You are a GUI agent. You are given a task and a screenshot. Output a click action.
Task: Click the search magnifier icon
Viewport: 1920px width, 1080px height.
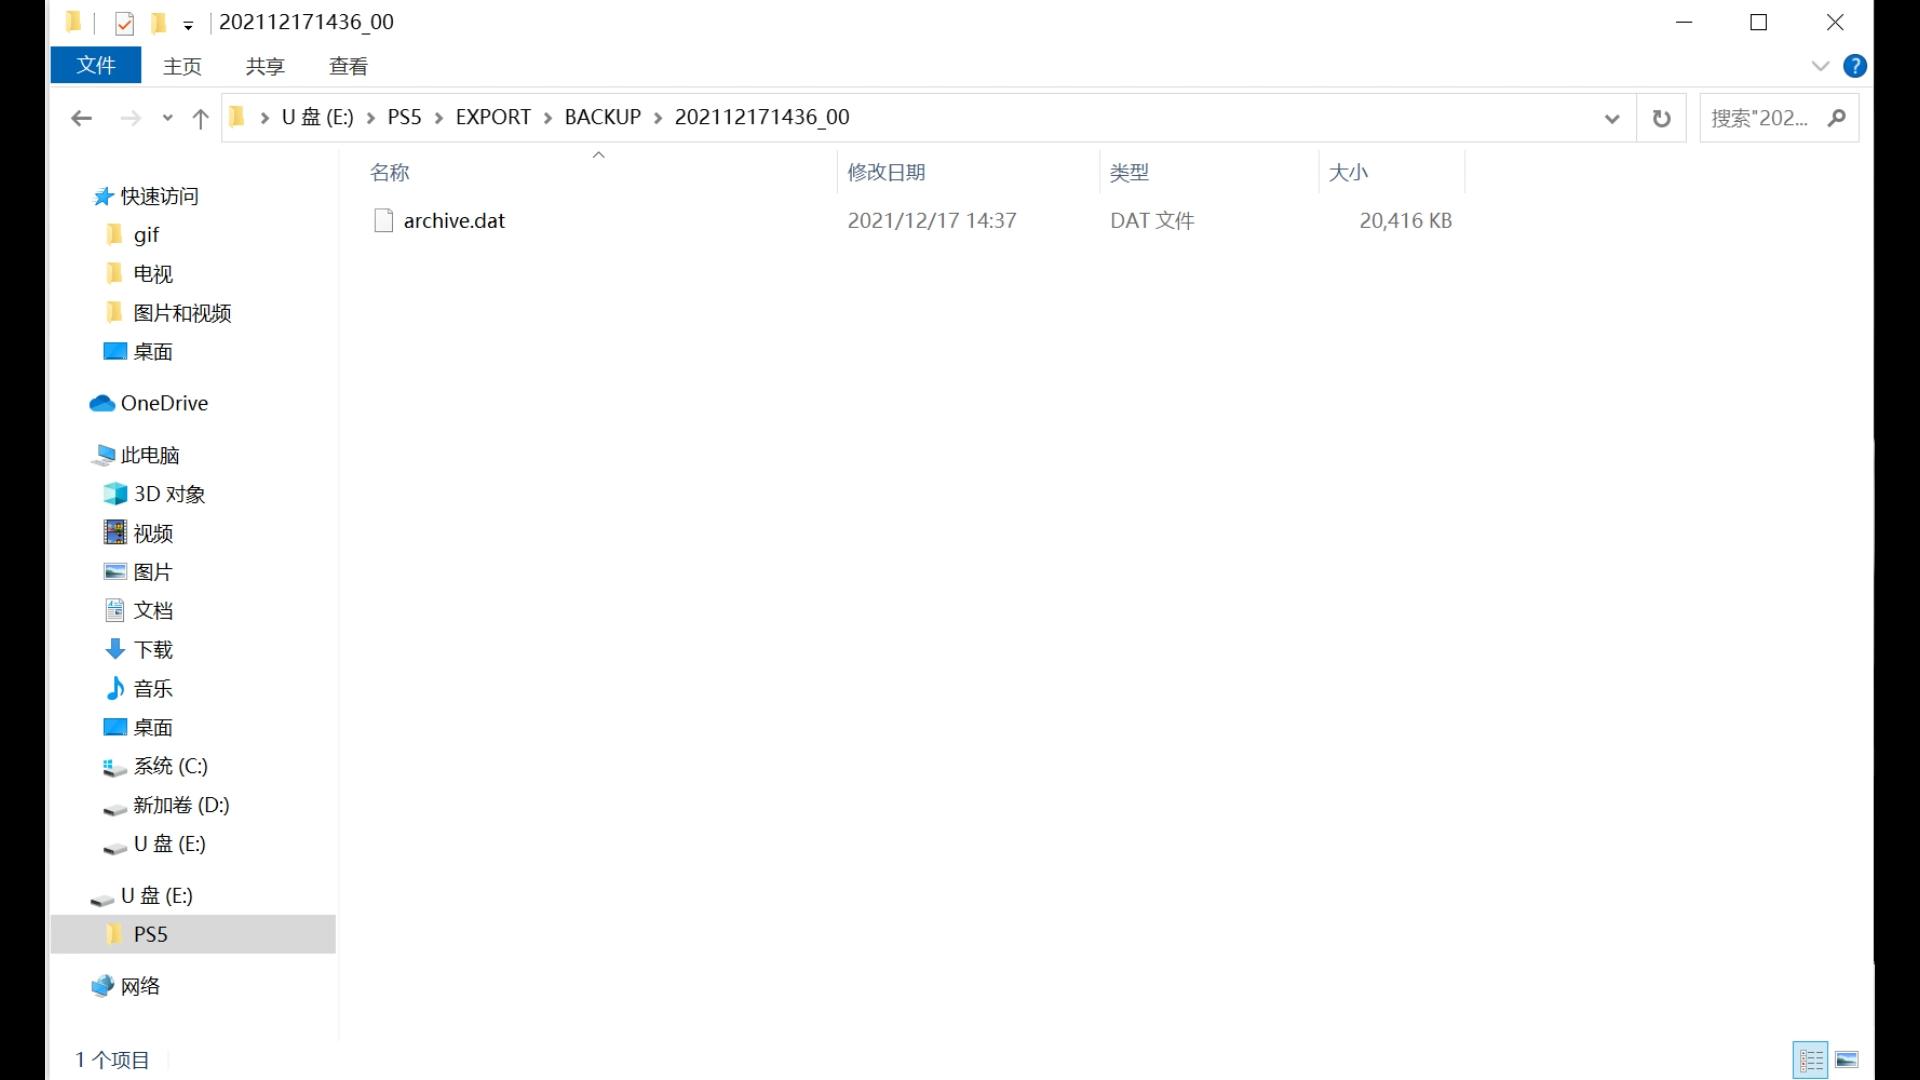pyautogui.click(x=1836, y=118)
